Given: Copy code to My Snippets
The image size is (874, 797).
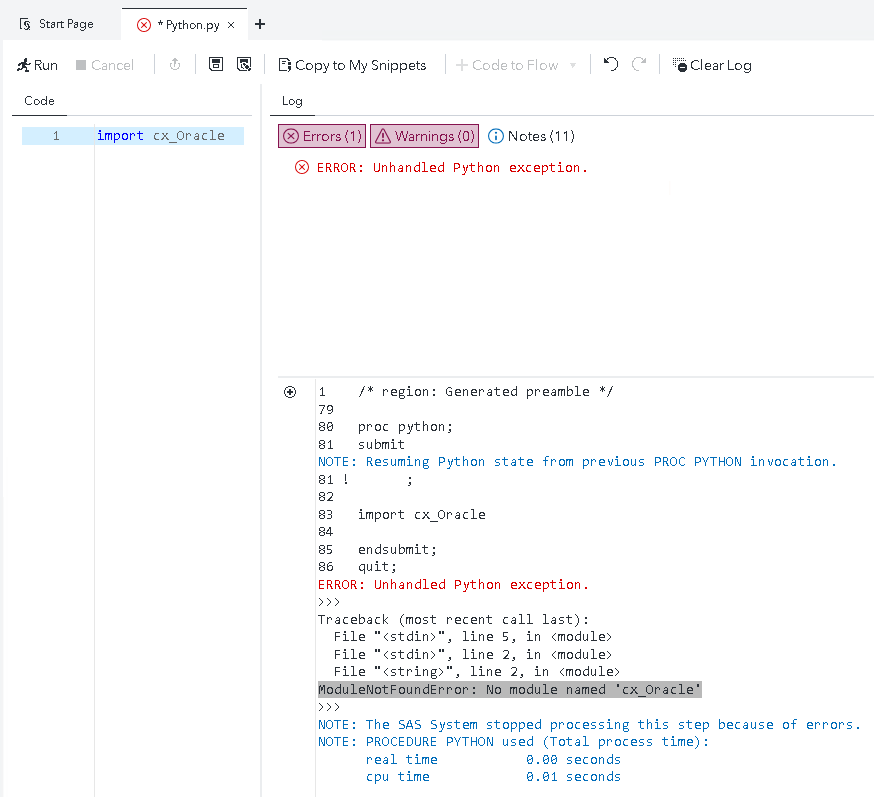Looking at the screenshot, I should [352, 65].
